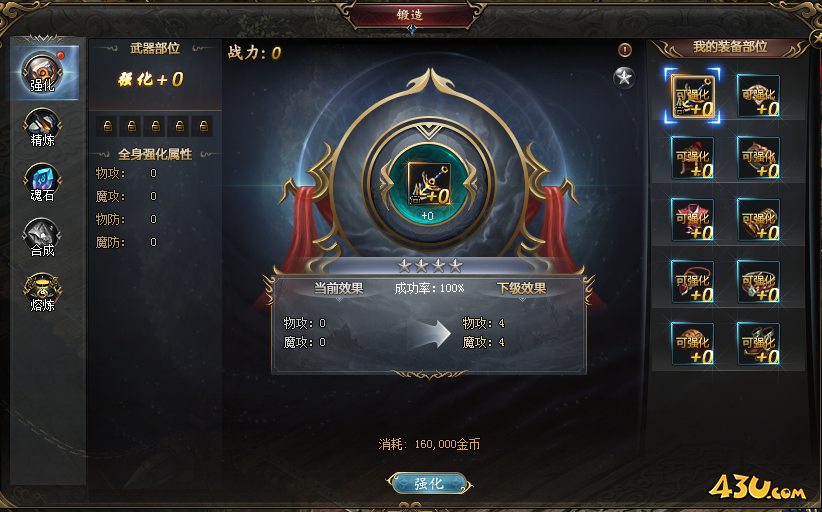The image size is (822, 512).
Task: Click the first locked slot padlock
Action: click(x=107, y=126)
